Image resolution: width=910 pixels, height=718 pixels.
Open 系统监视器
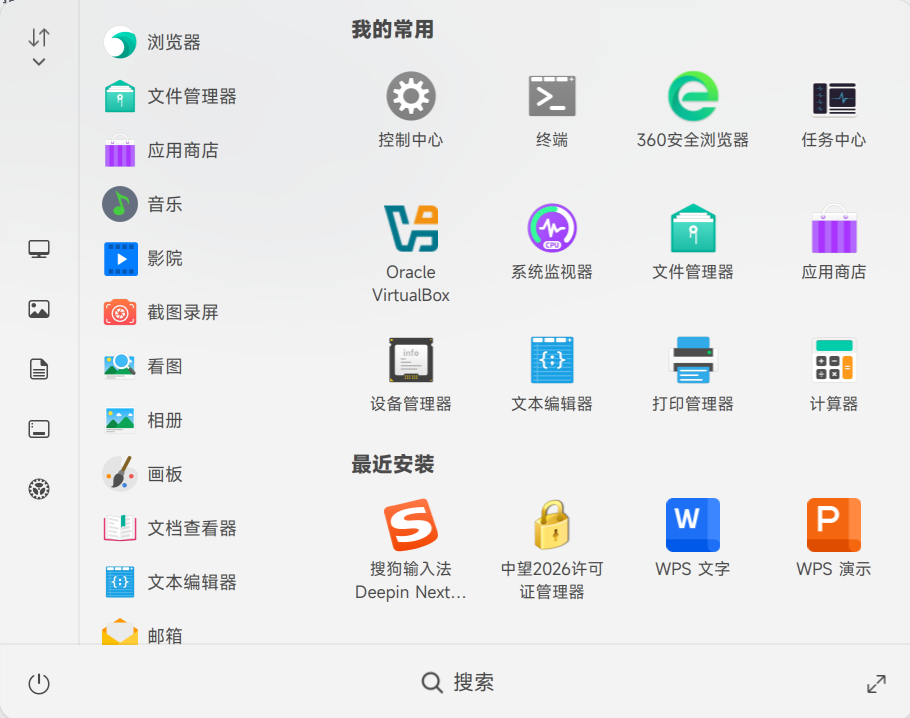[x=552, y=241]
